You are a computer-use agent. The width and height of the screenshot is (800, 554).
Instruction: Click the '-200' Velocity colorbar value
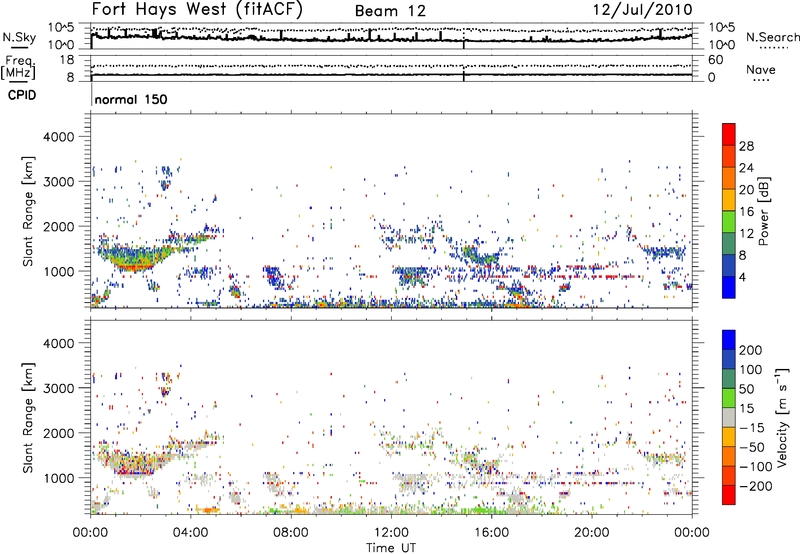point(754,486)
